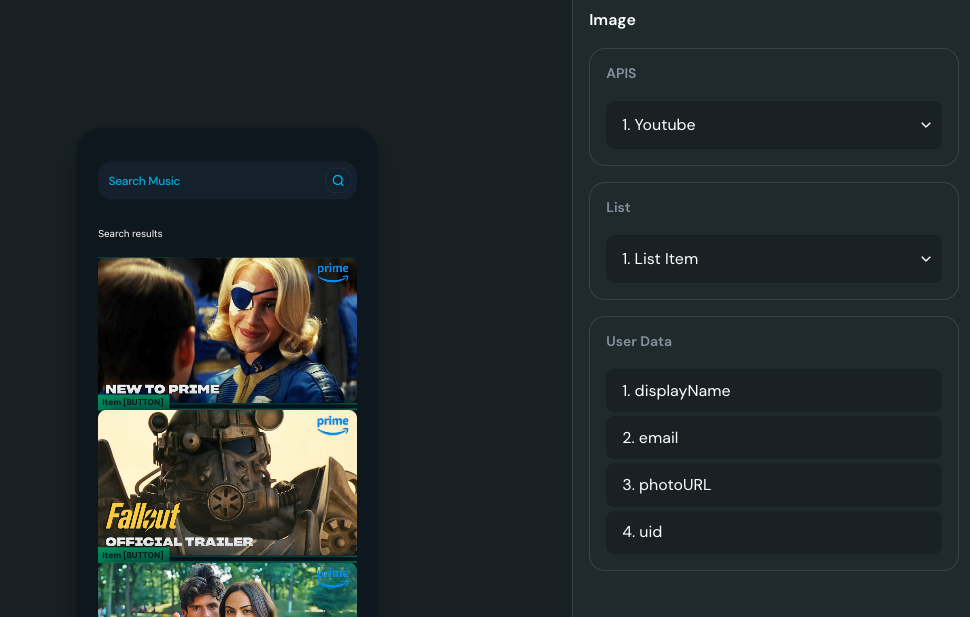Click the Search results heading text

[x=130, y=233]
